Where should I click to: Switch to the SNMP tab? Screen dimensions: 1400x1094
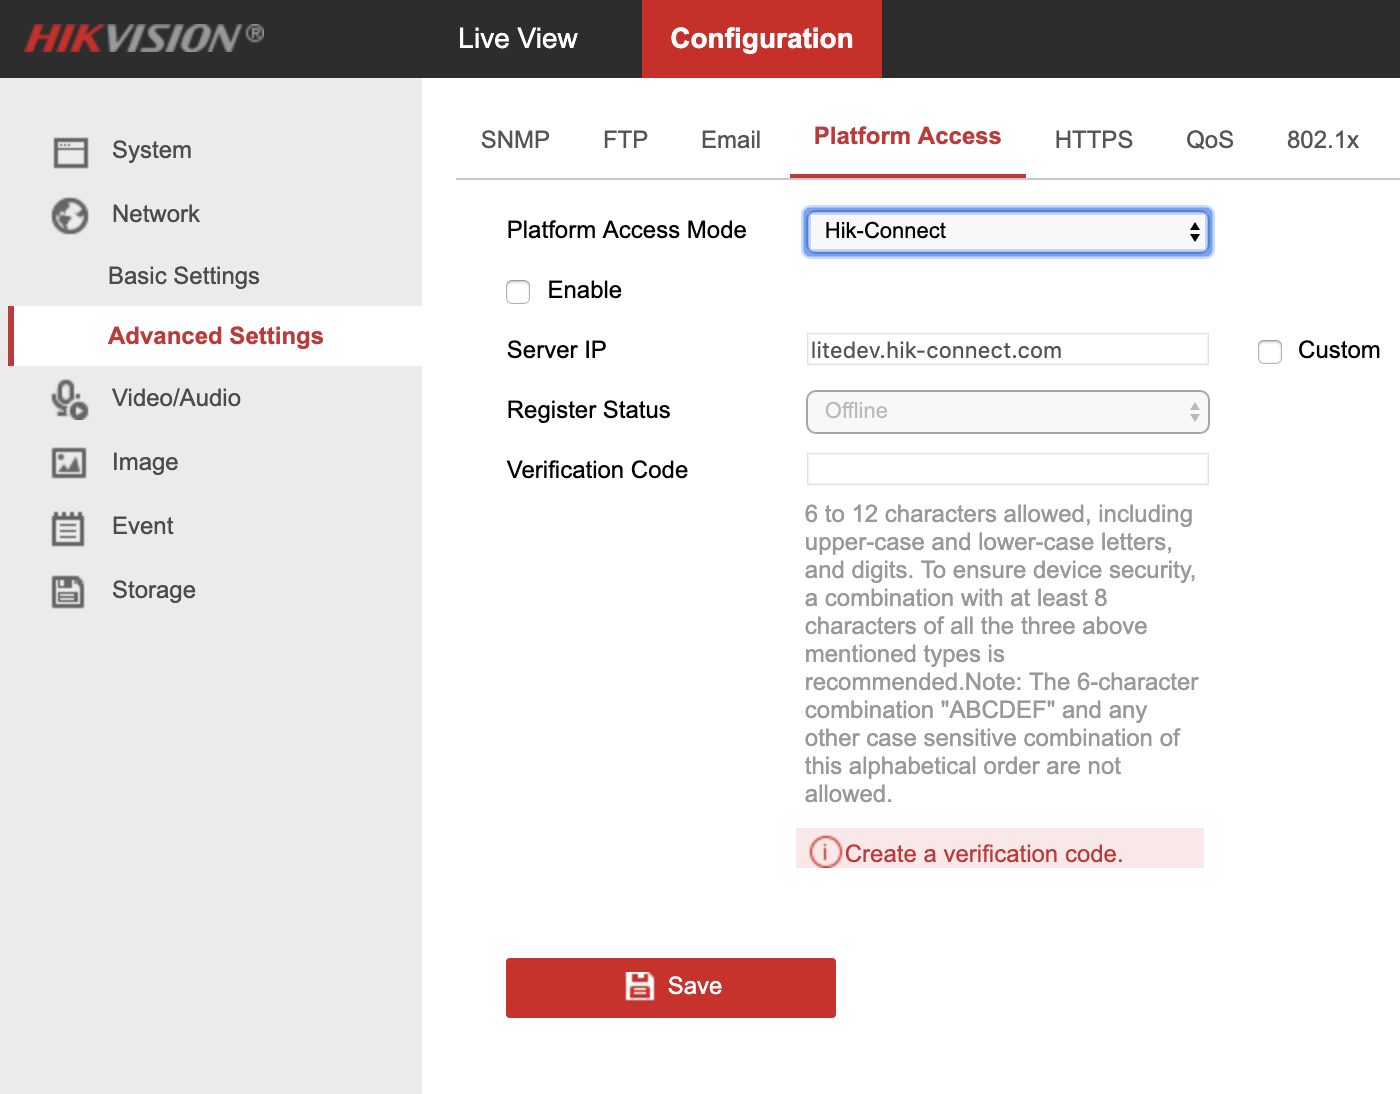pos(515,140)
